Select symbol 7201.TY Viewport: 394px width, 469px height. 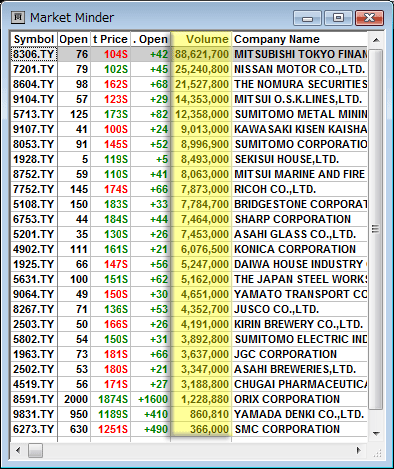point(33,69)
